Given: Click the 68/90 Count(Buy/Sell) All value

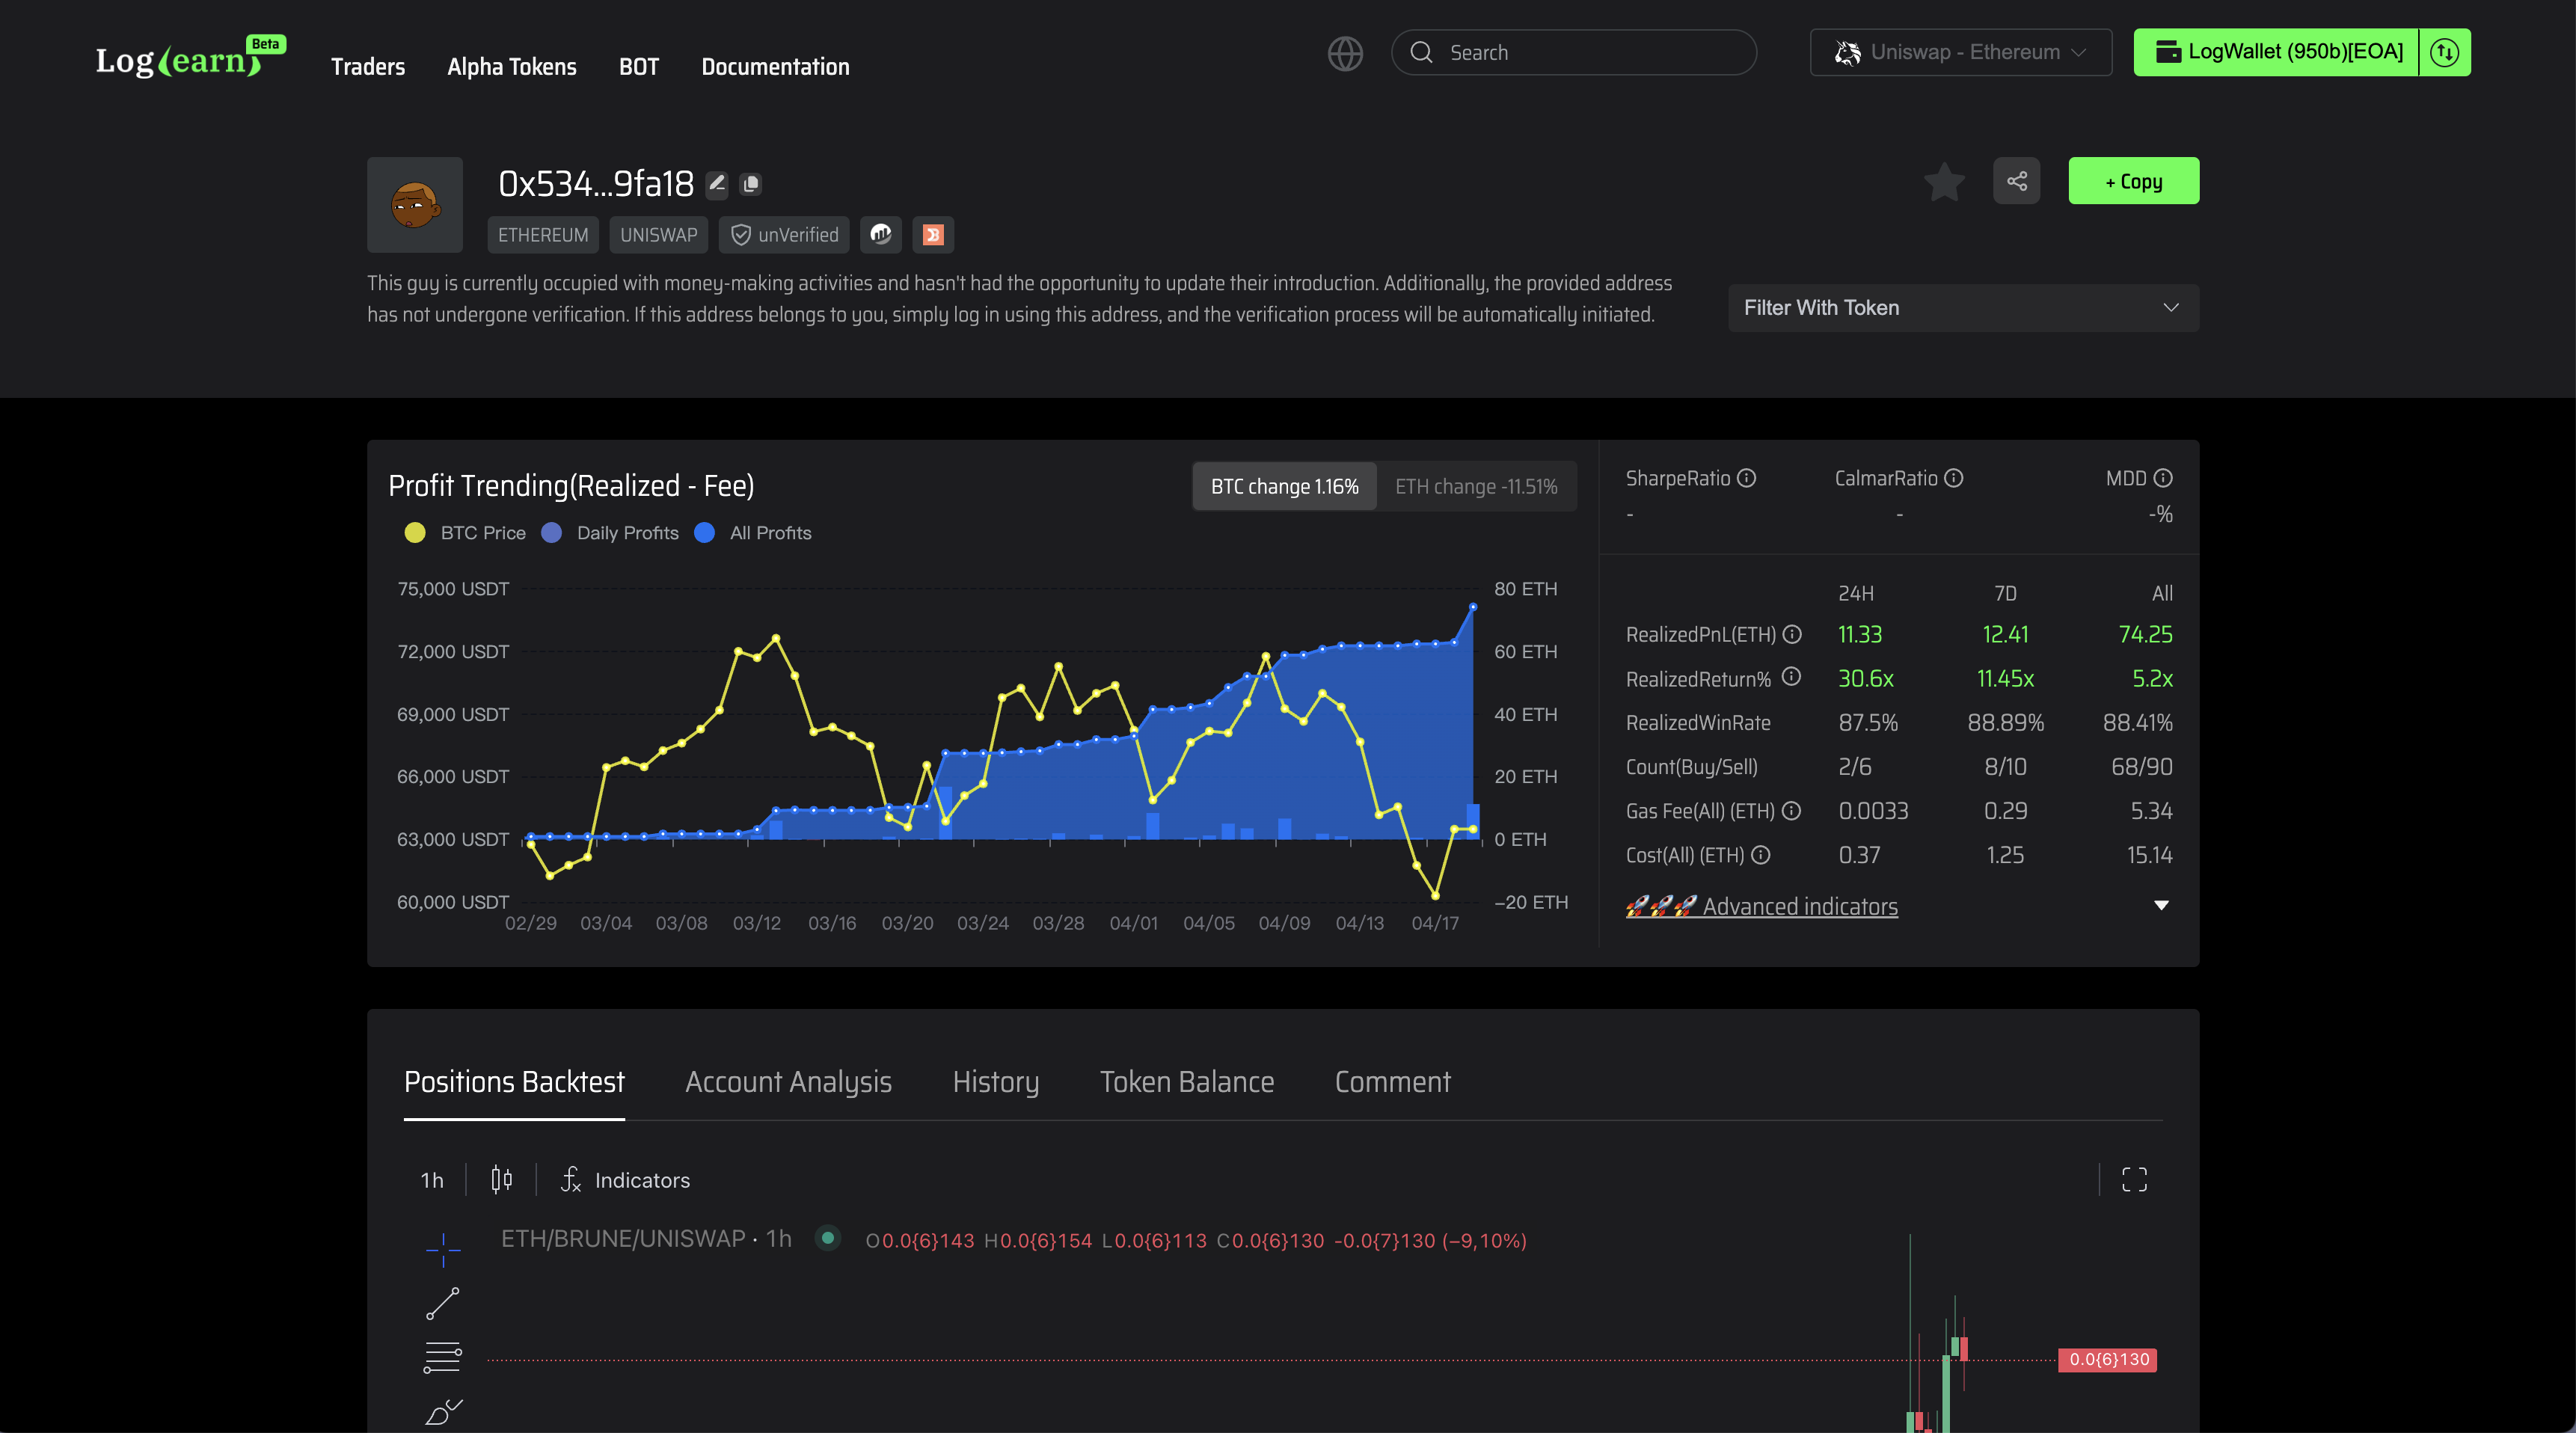Looking at the screenshot, I should tap(2142, 766).
